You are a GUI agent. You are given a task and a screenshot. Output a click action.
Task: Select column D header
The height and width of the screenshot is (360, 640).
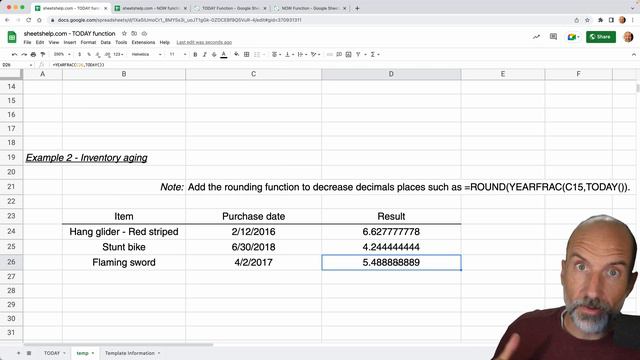pyautogui.click(x=391, y=74)
